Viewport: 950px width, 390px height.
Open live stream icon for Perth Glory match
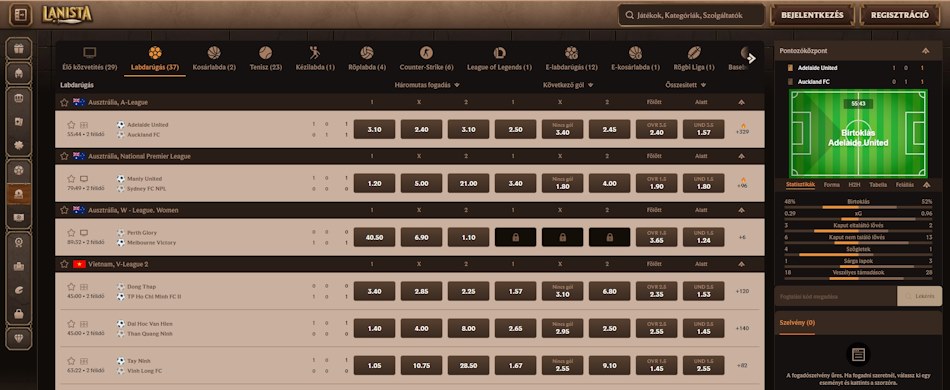[84, 233]
